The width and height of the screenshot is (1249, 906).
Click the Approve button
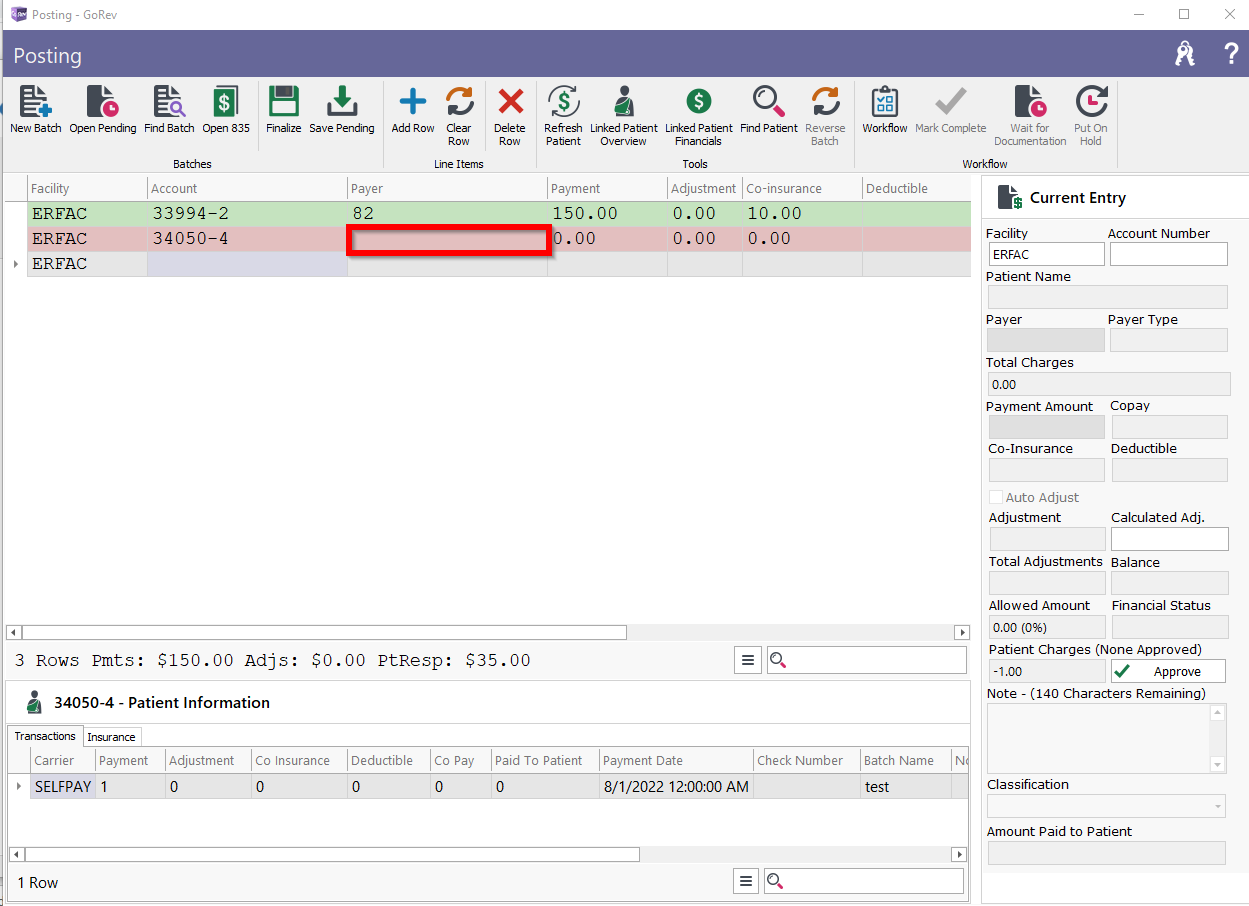click(x=1168, y=672)
